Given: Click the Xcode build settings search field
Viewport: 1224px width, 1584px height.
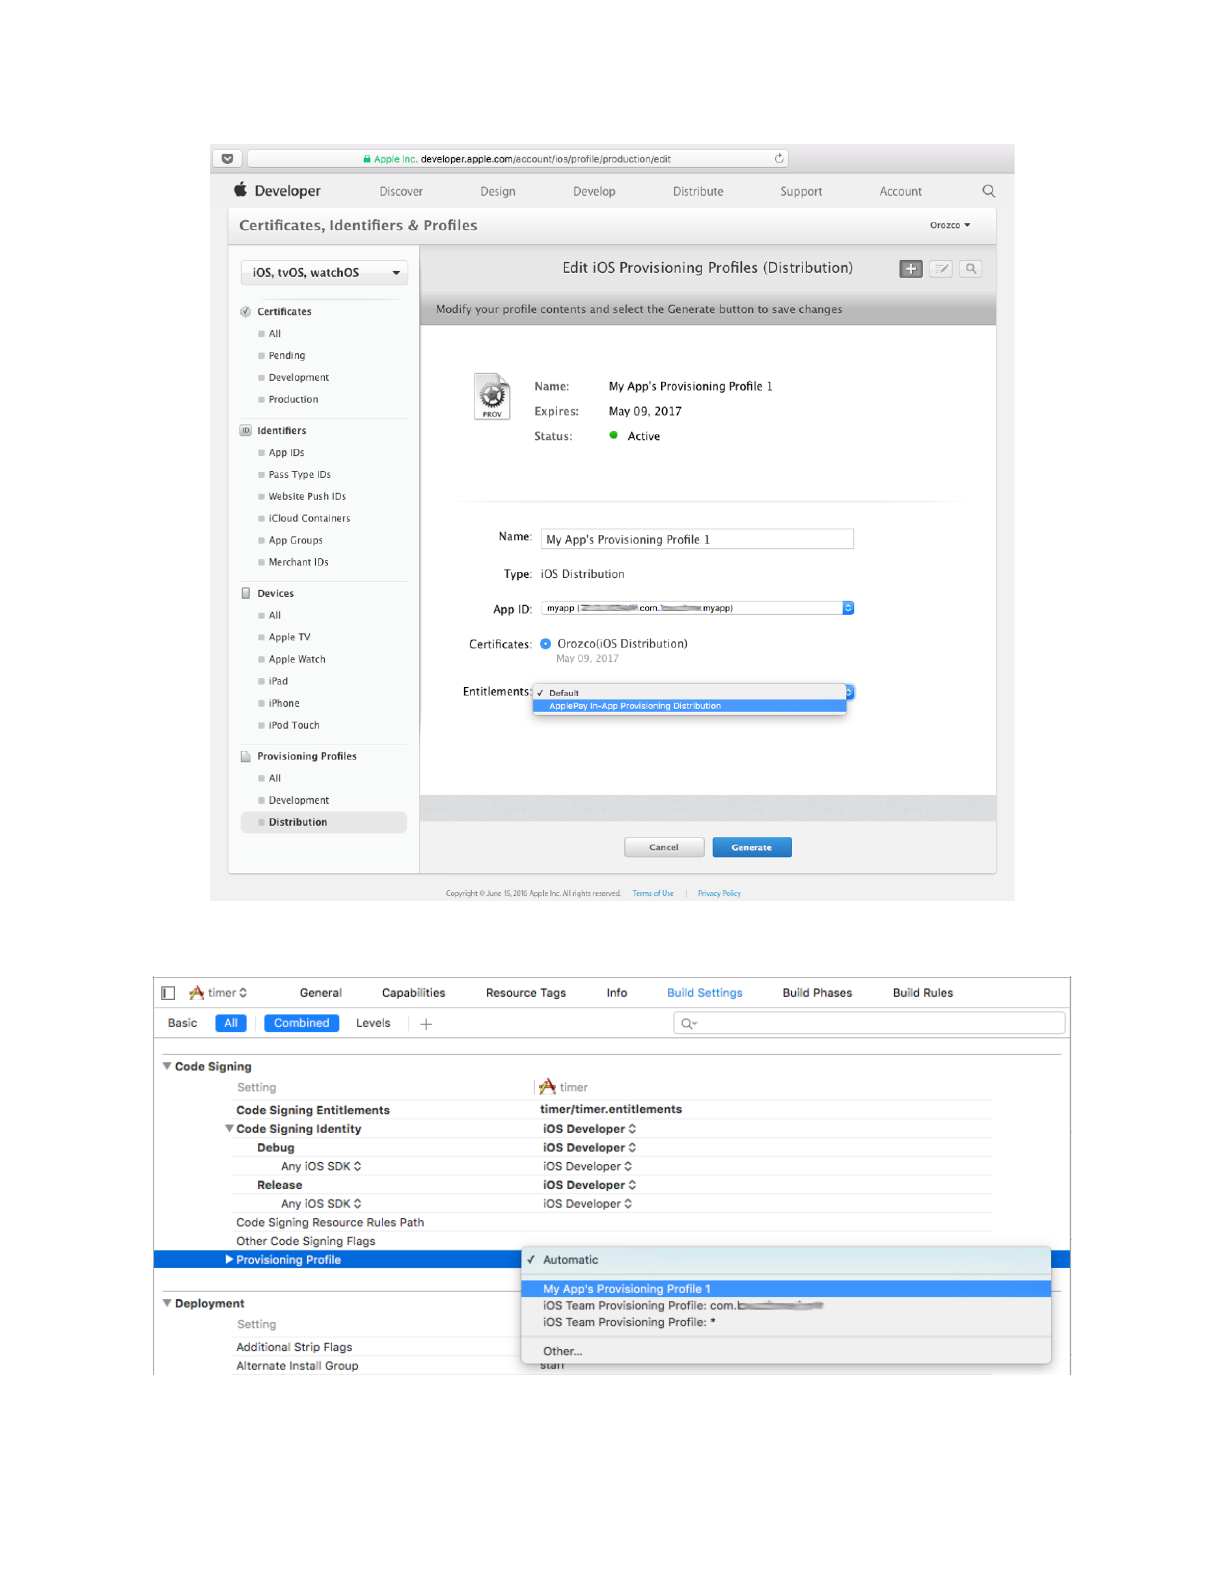Looking at the screenshot, I should pos(869,1023).
